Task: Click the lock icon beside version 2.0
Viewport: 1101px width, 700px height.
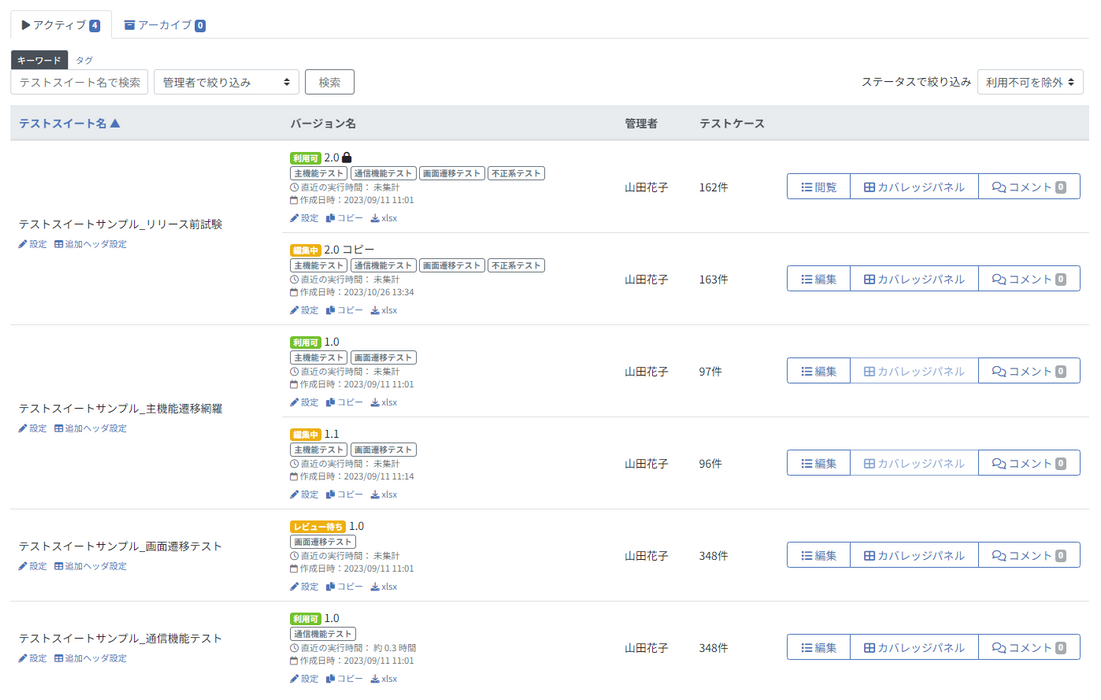Action: tap(347, 158)
